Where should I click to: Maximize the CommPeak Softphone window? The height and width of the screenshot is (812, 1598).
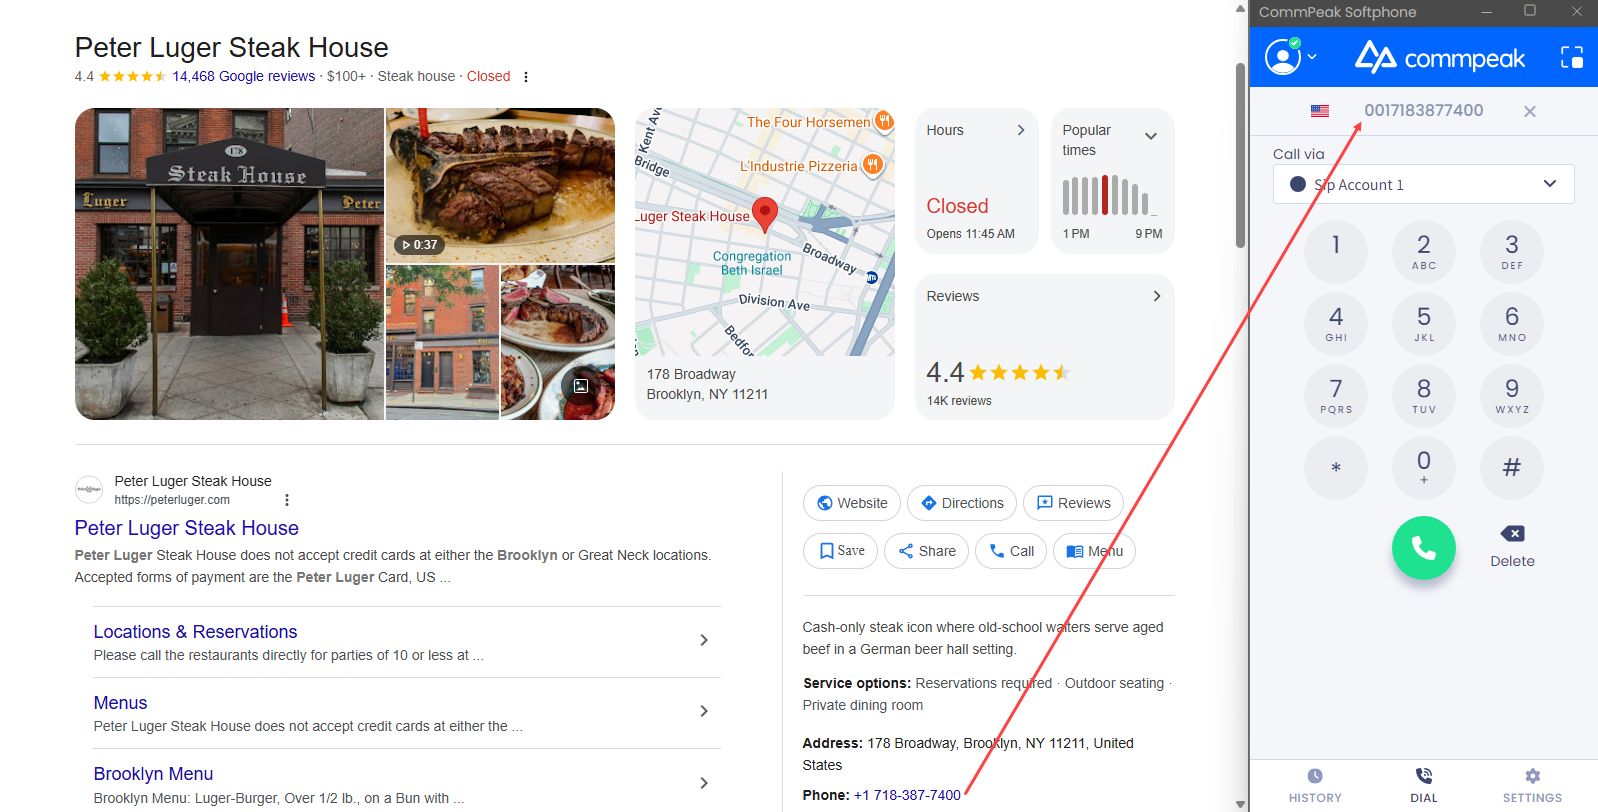pos(1529,11)
